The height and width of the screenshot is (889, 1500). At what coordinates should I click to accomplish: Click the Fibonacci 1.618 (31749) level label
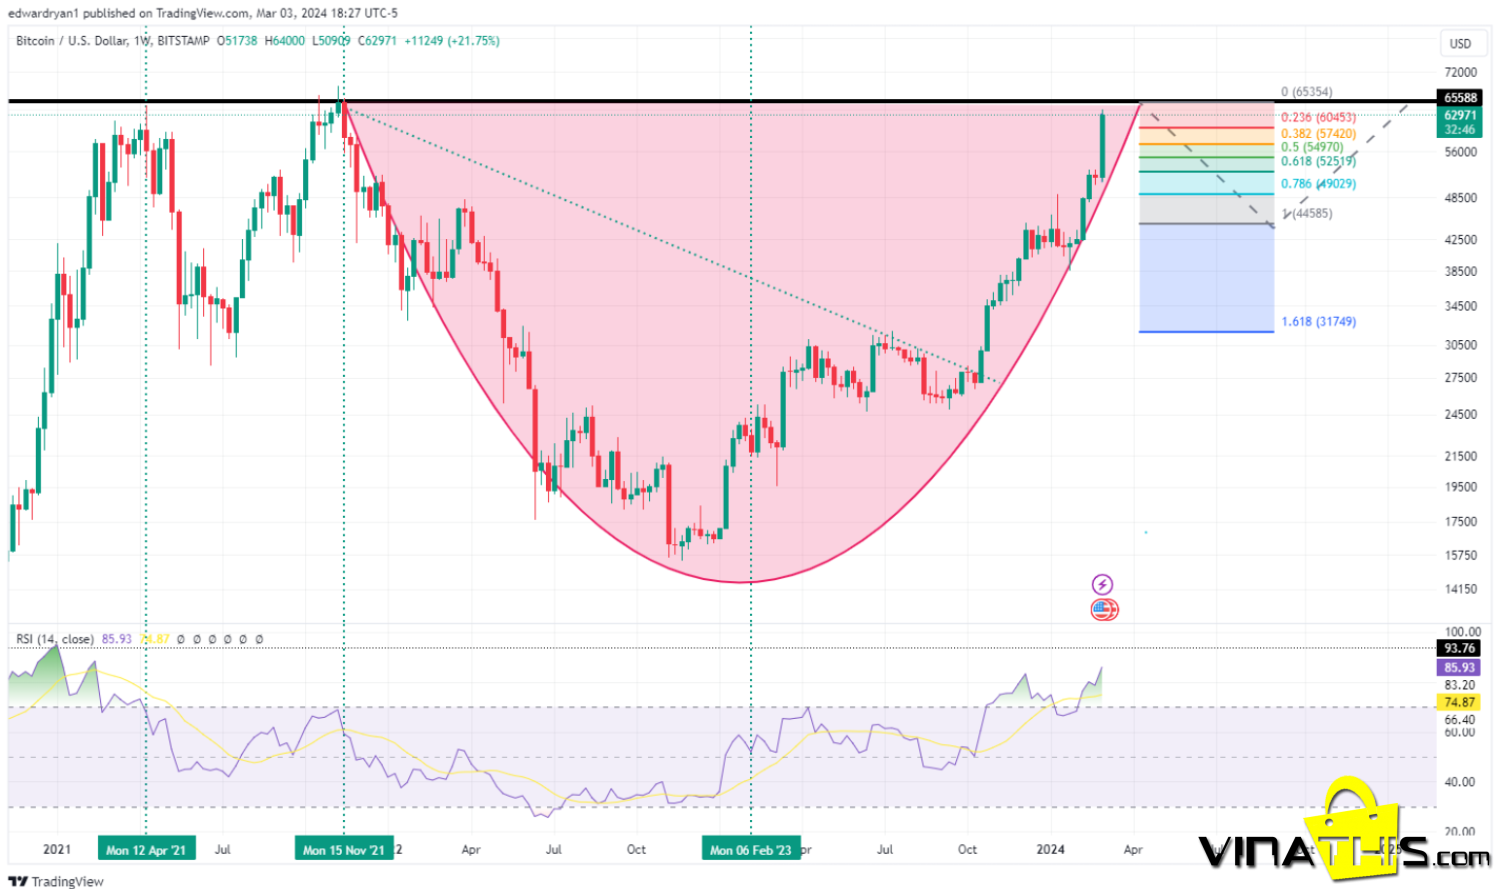coord(1318,322)
